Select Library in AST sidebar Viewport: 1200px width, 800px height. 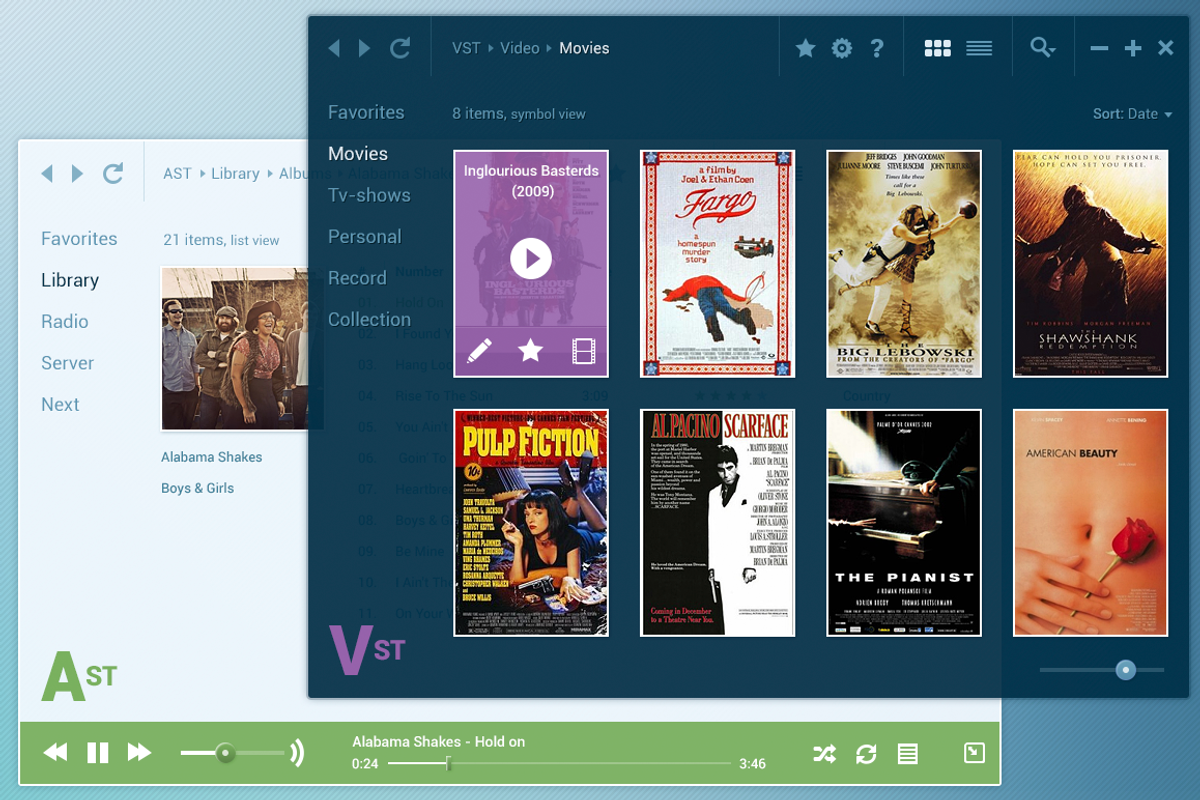point(70,280)
